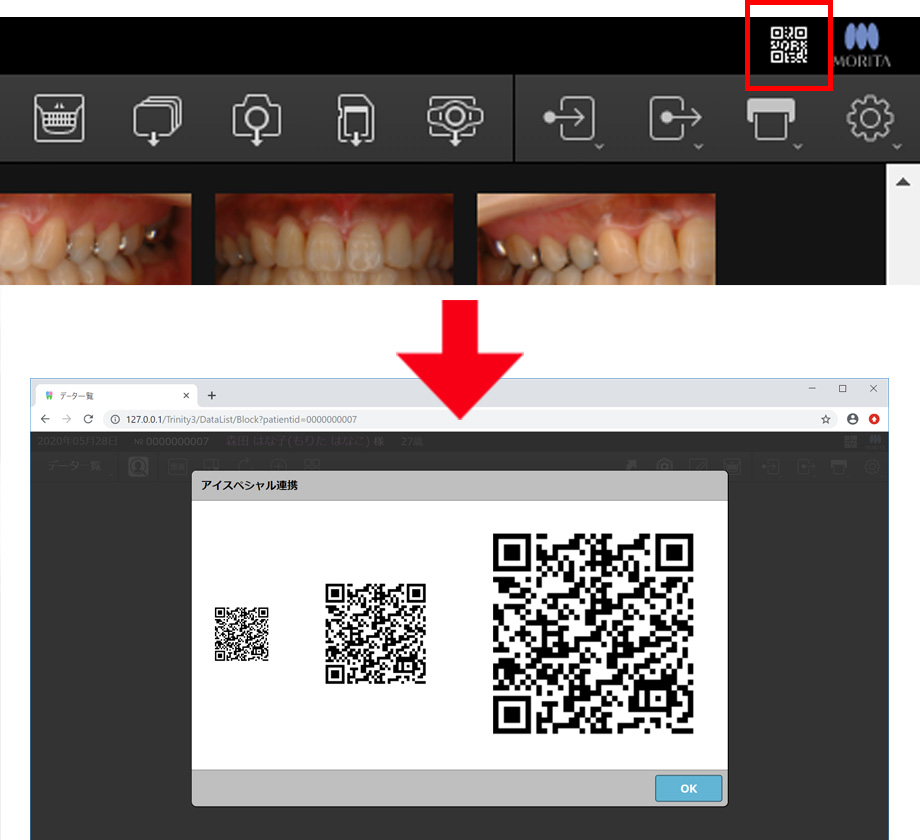Open a new browser tab
920x840 pixels.
[212, 396]
